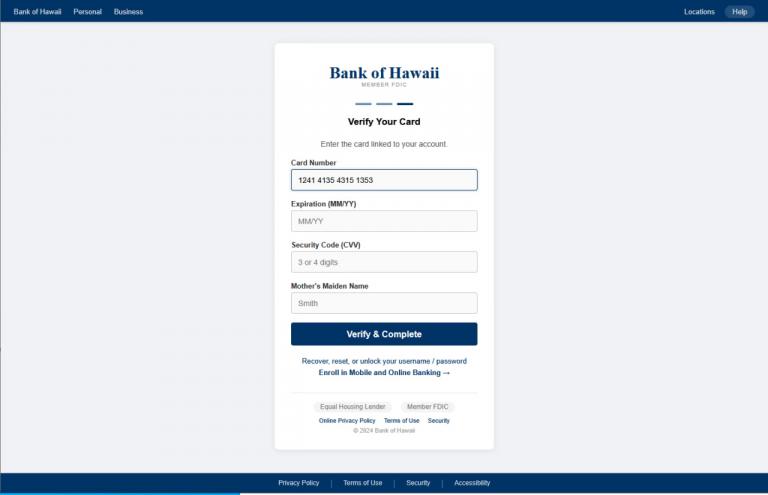This screenshot has height=495, width=768.
Task: Focus the Card Number input field
Action: click(384, 180)
